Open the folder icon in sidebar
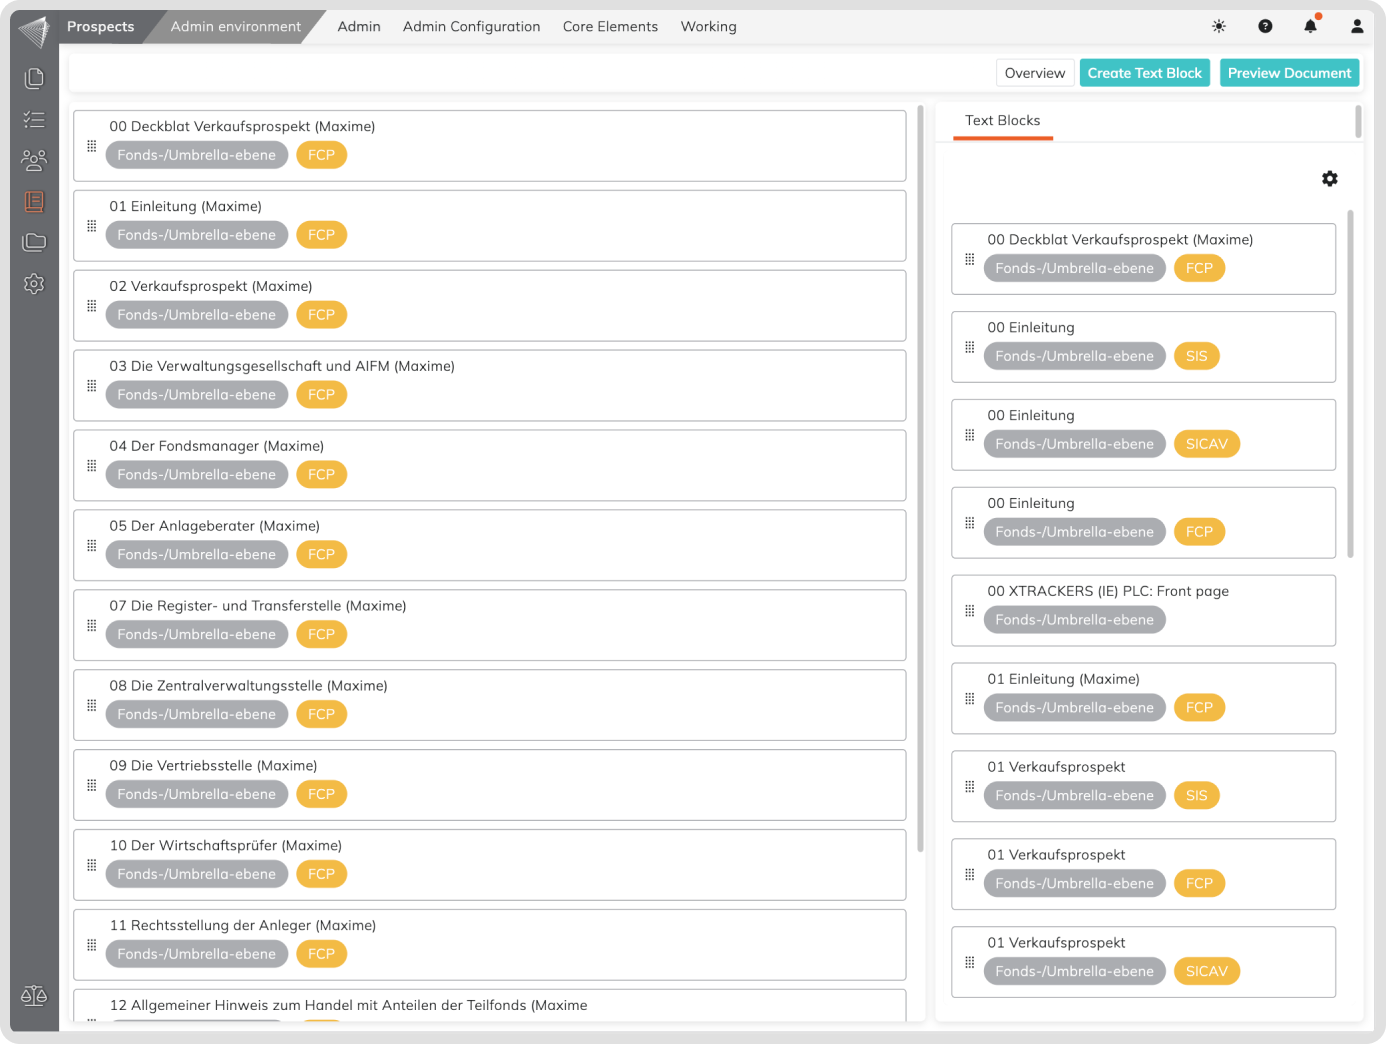1386x1044 pixels. [x=34, y=242]
